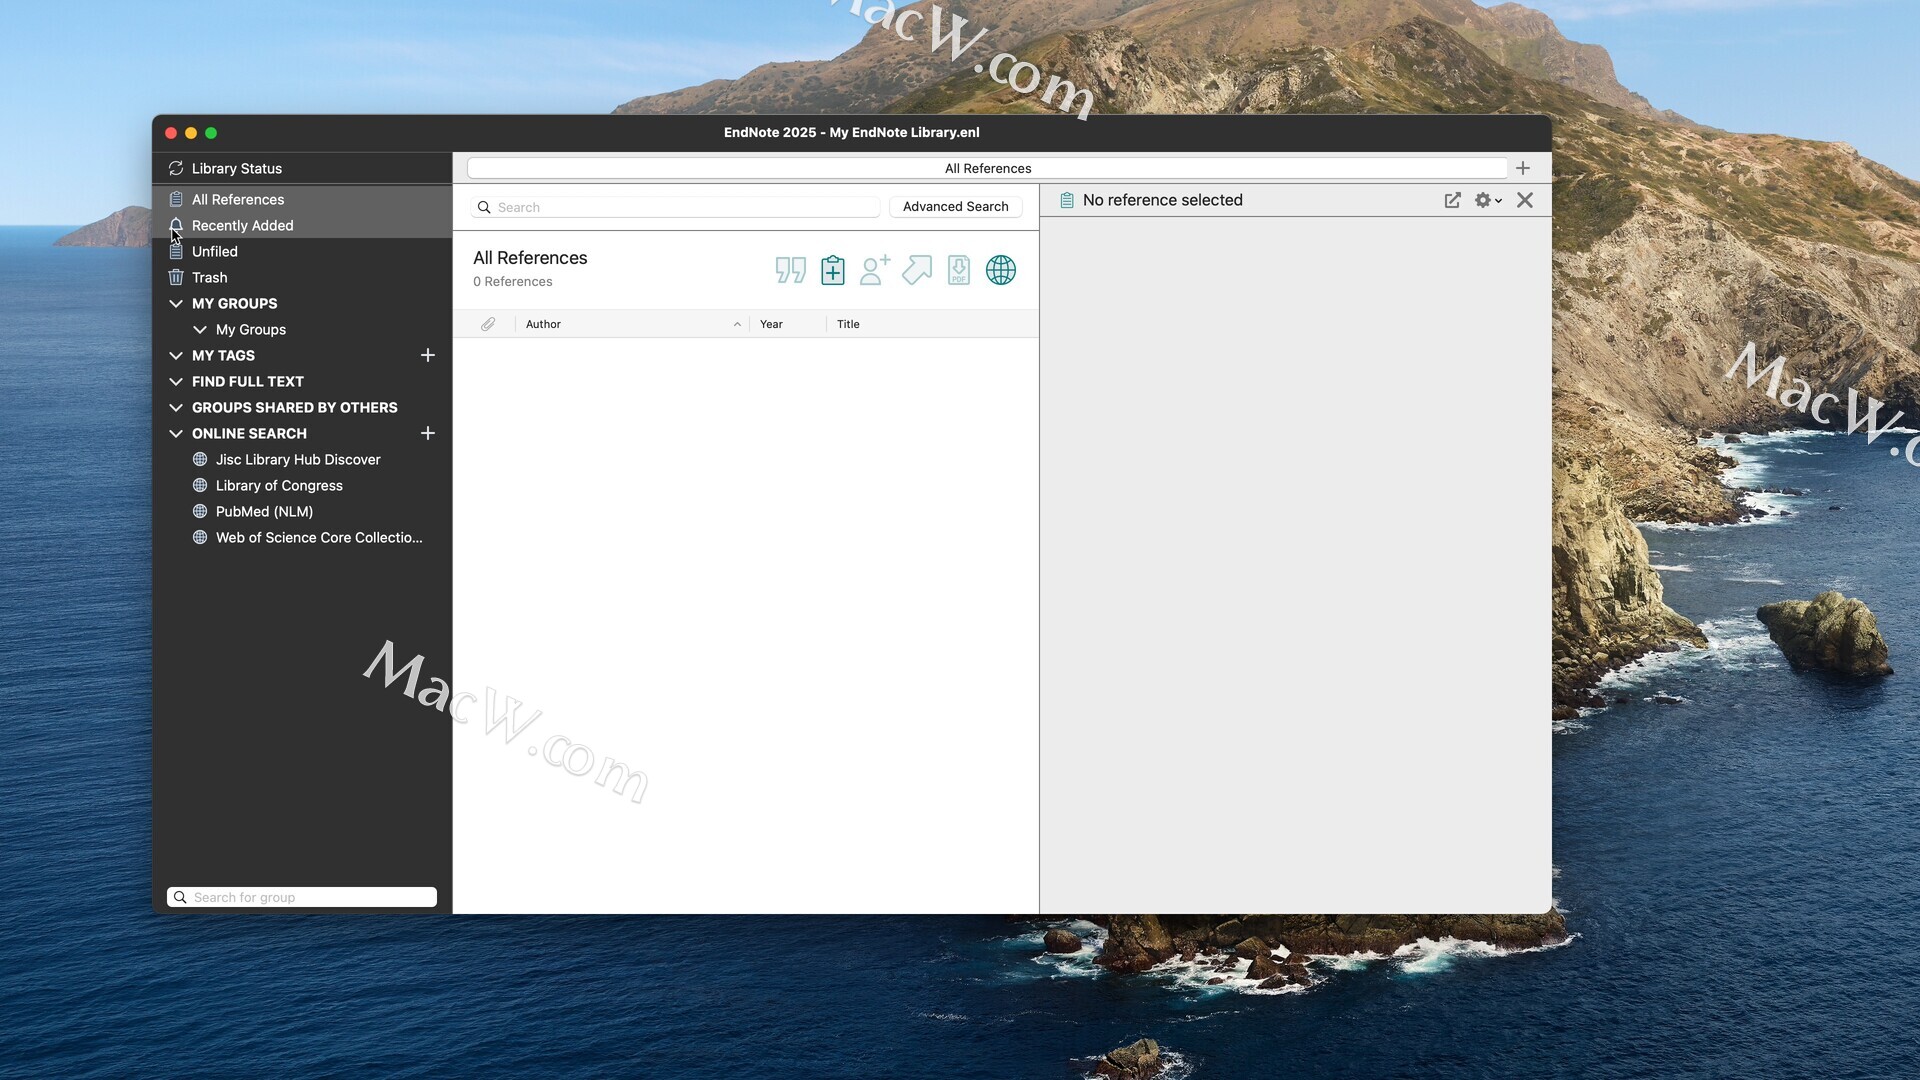
Task: Open the Unfiled group
Action: tap(302, 251)
